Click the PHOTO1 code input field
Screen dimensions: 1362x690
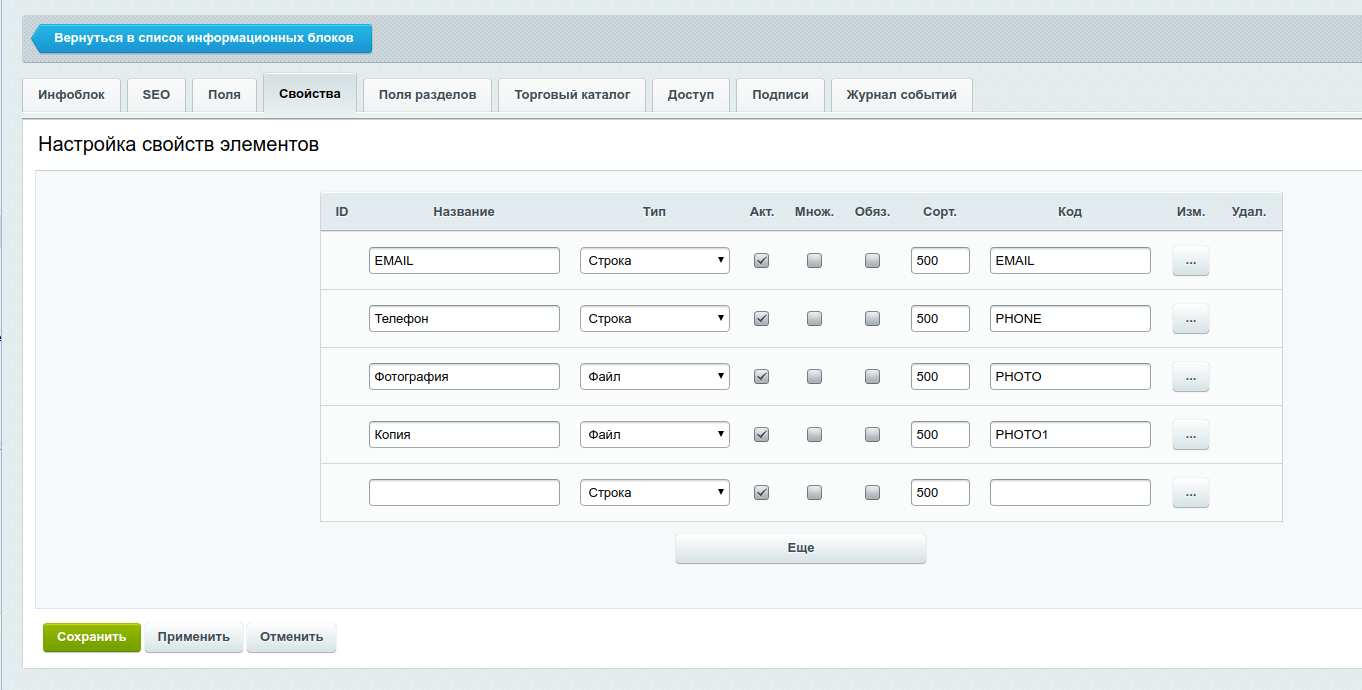click(1070, 435)
